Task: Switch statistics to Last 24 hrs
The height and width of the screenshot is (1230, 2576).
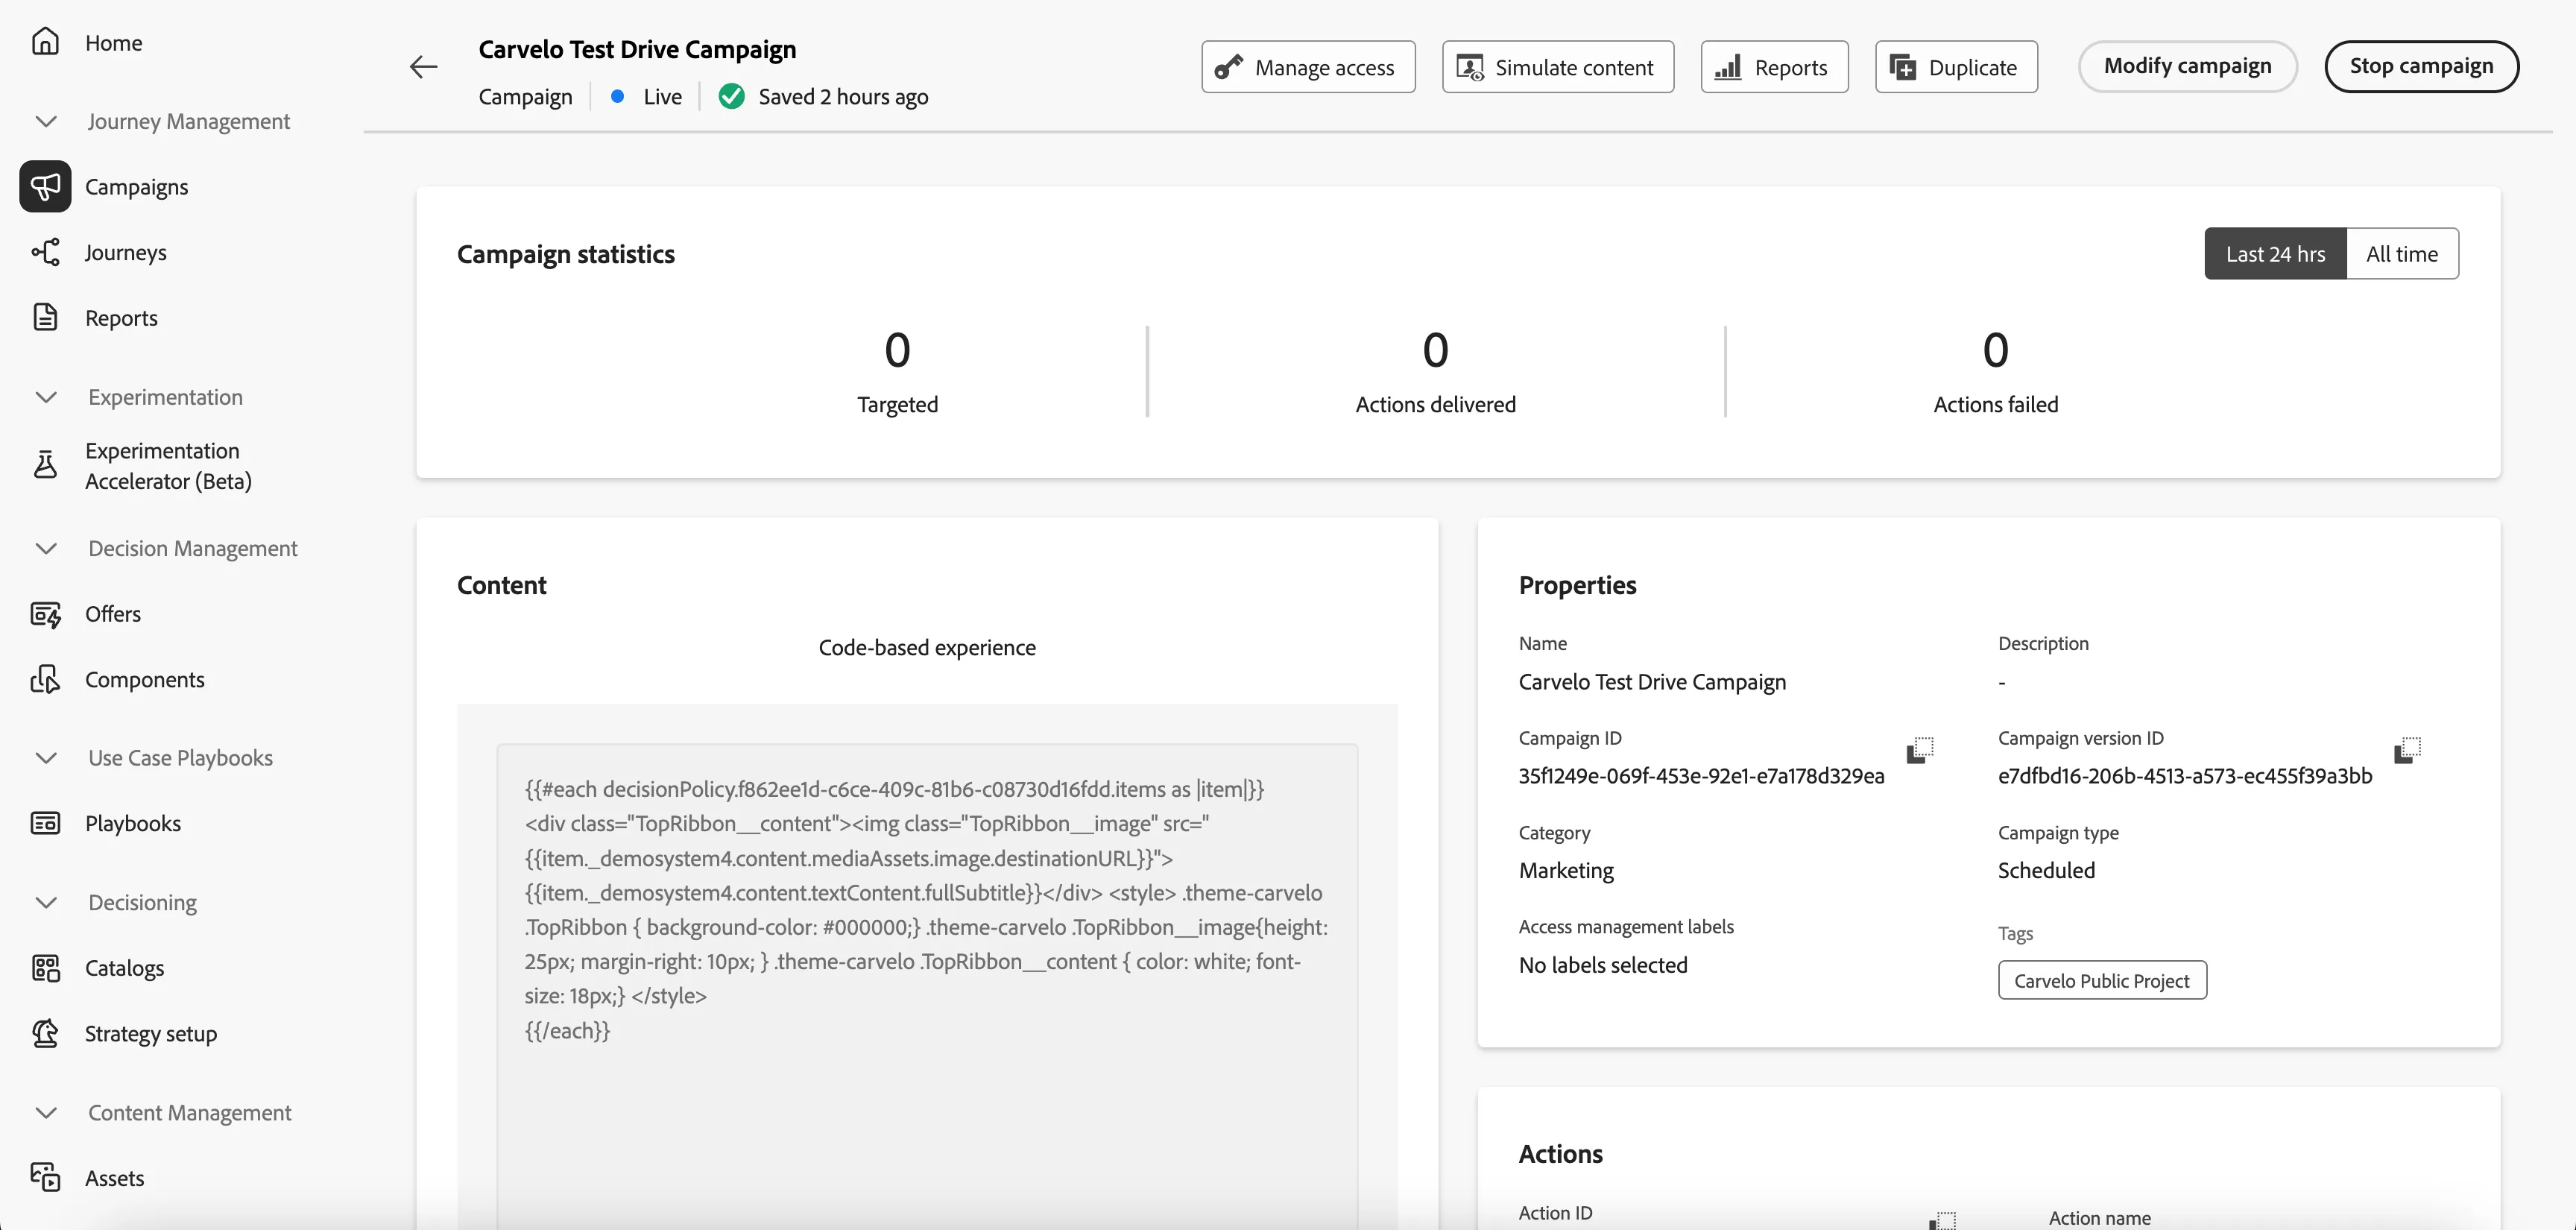Action: point(2275,254)
